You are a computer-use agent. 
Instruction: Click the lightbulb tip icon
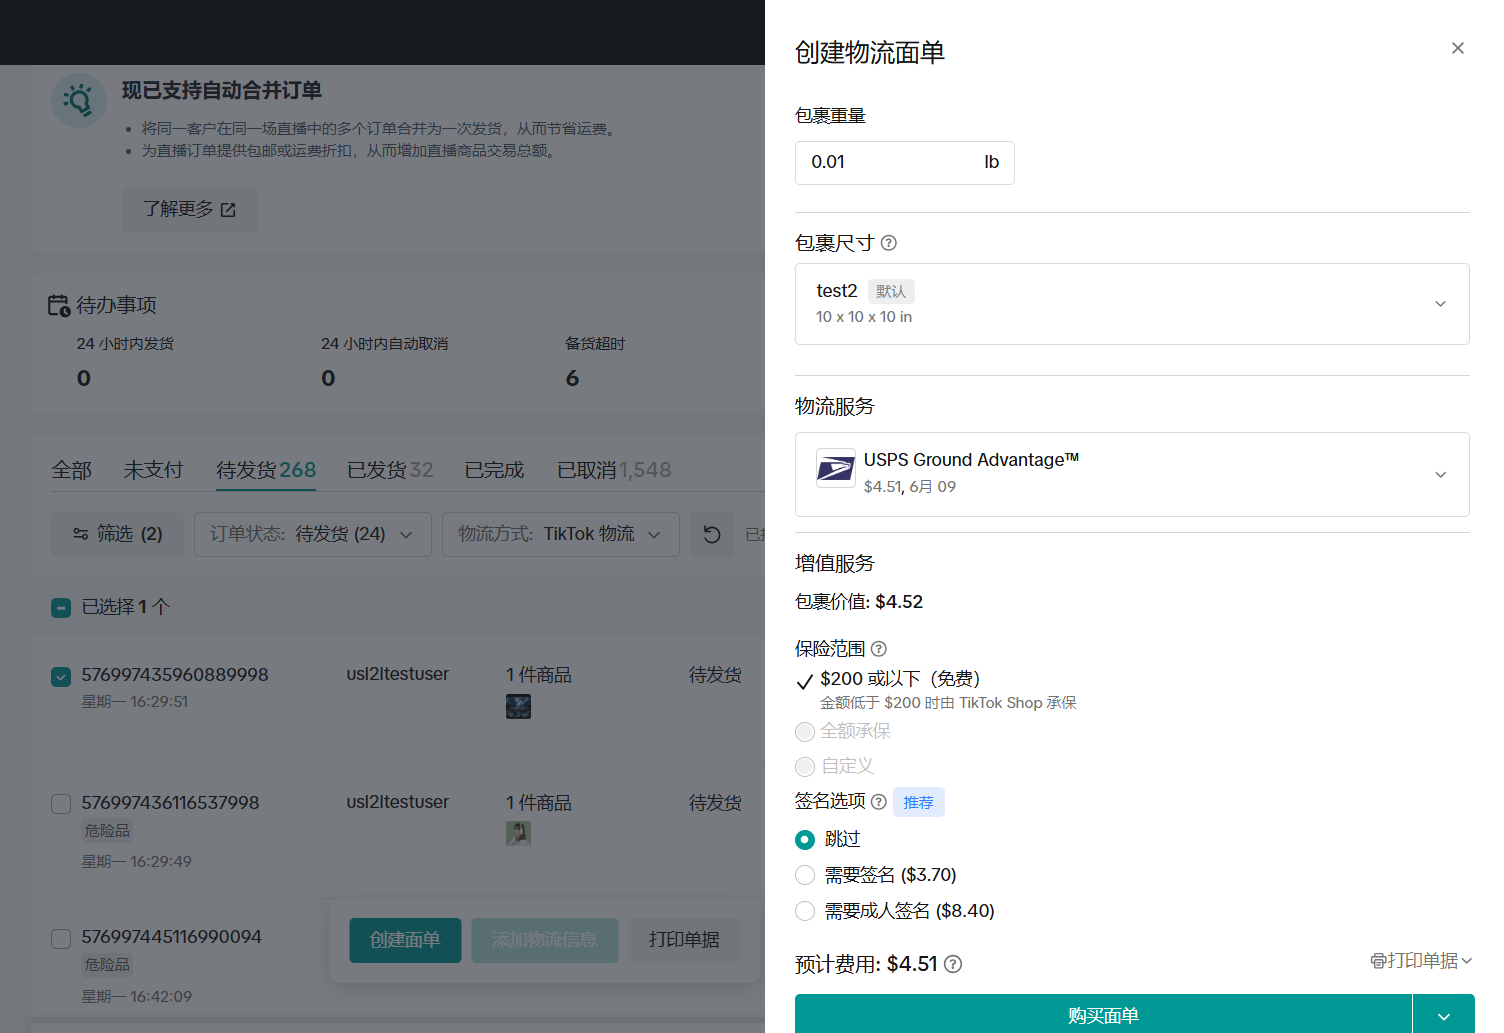pos(79,100)
